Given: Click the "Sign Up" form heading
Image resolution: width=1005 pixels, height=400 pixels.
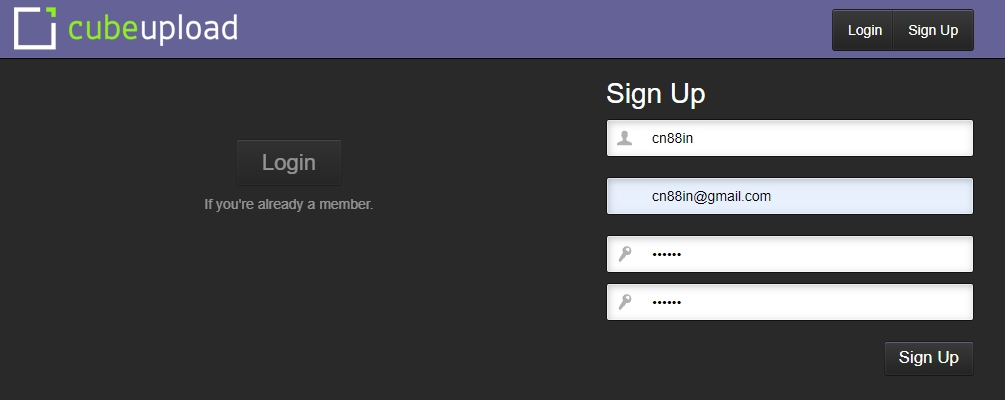Looking at the screenshot, I should point(656,94).
